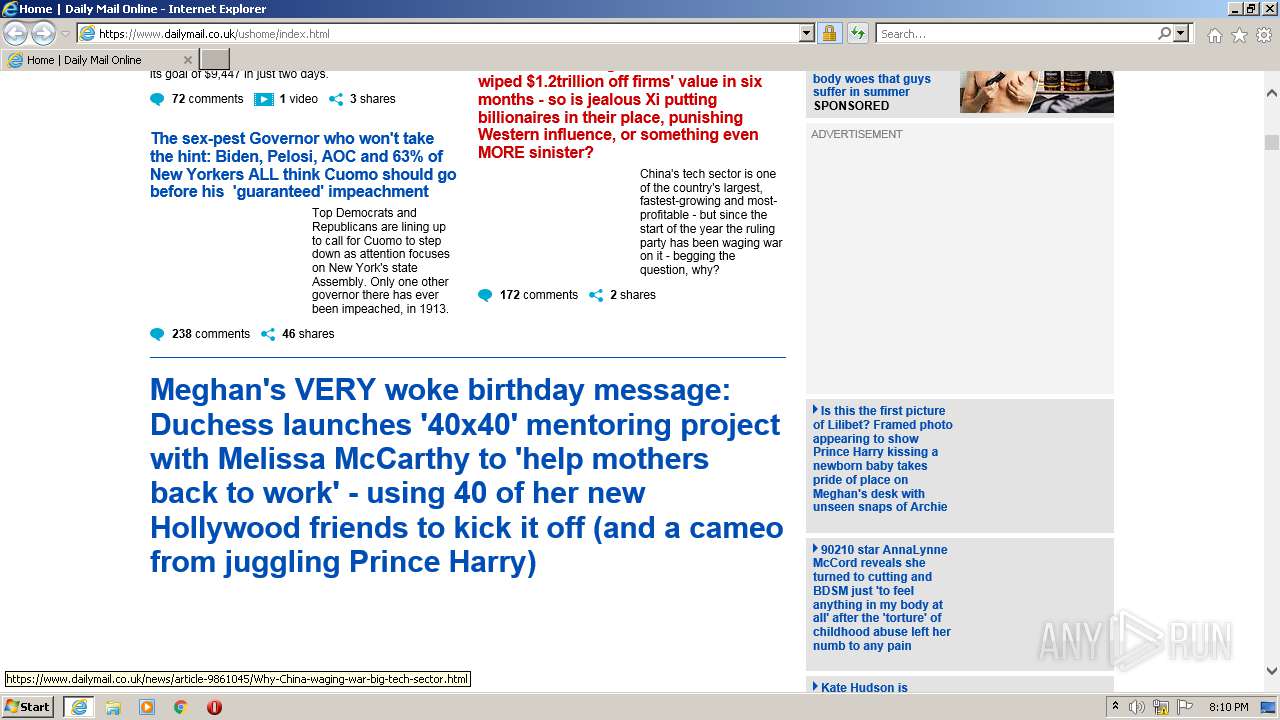Open Meghan's VERY woke birthday message headline
This screenshot has height=720, width=1280.
click(x=467, y=476)
